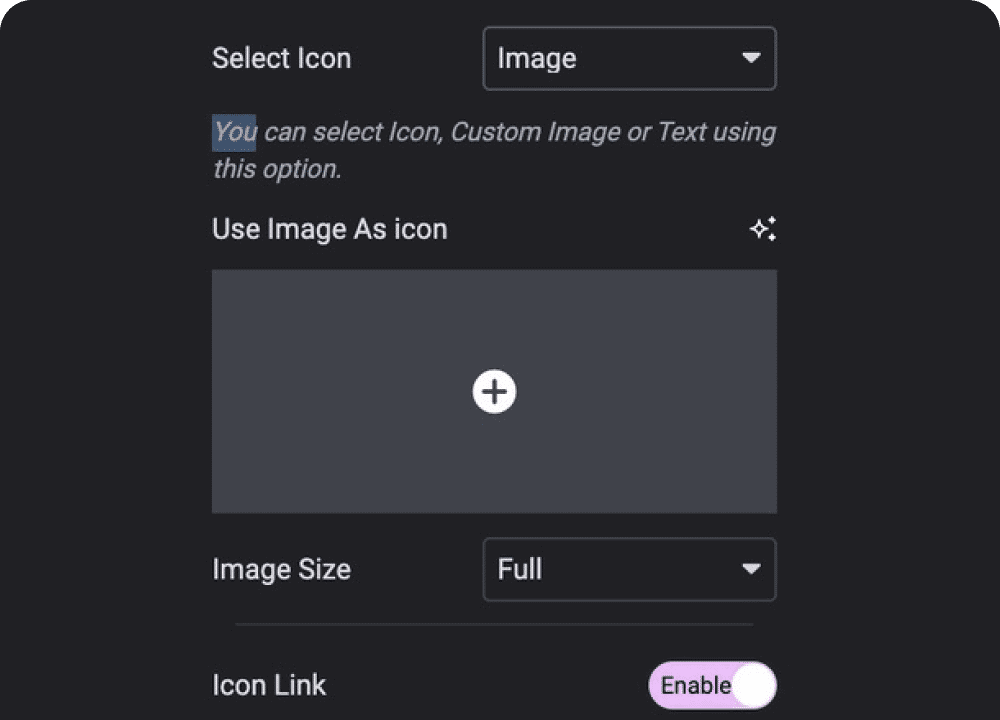Toggle the Icon Link switch

pyautogui.click(x=712, y=686)
